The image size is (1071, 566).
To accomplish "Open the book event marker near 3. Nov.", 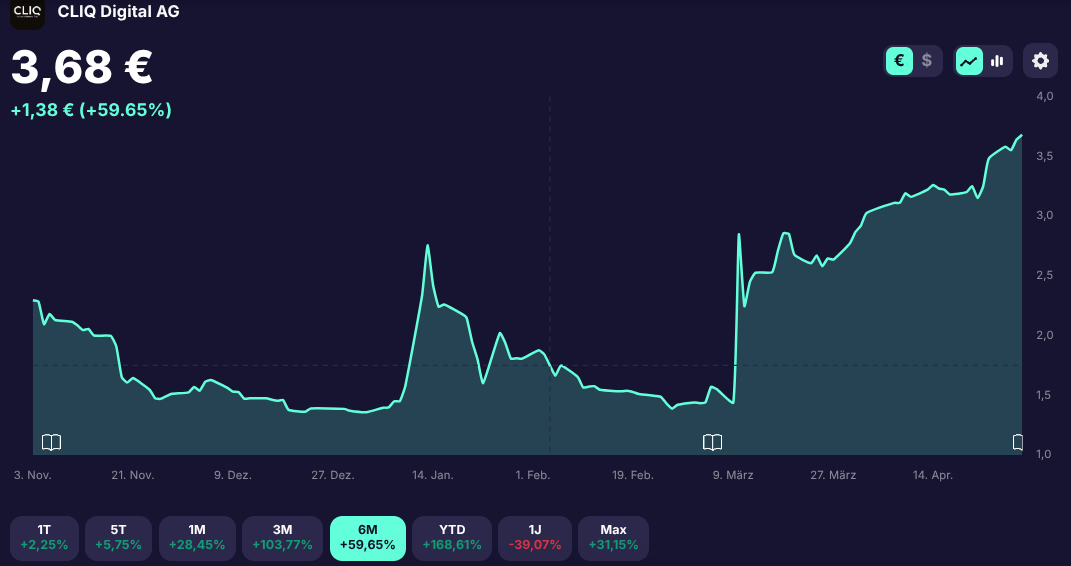I will 51,442.
